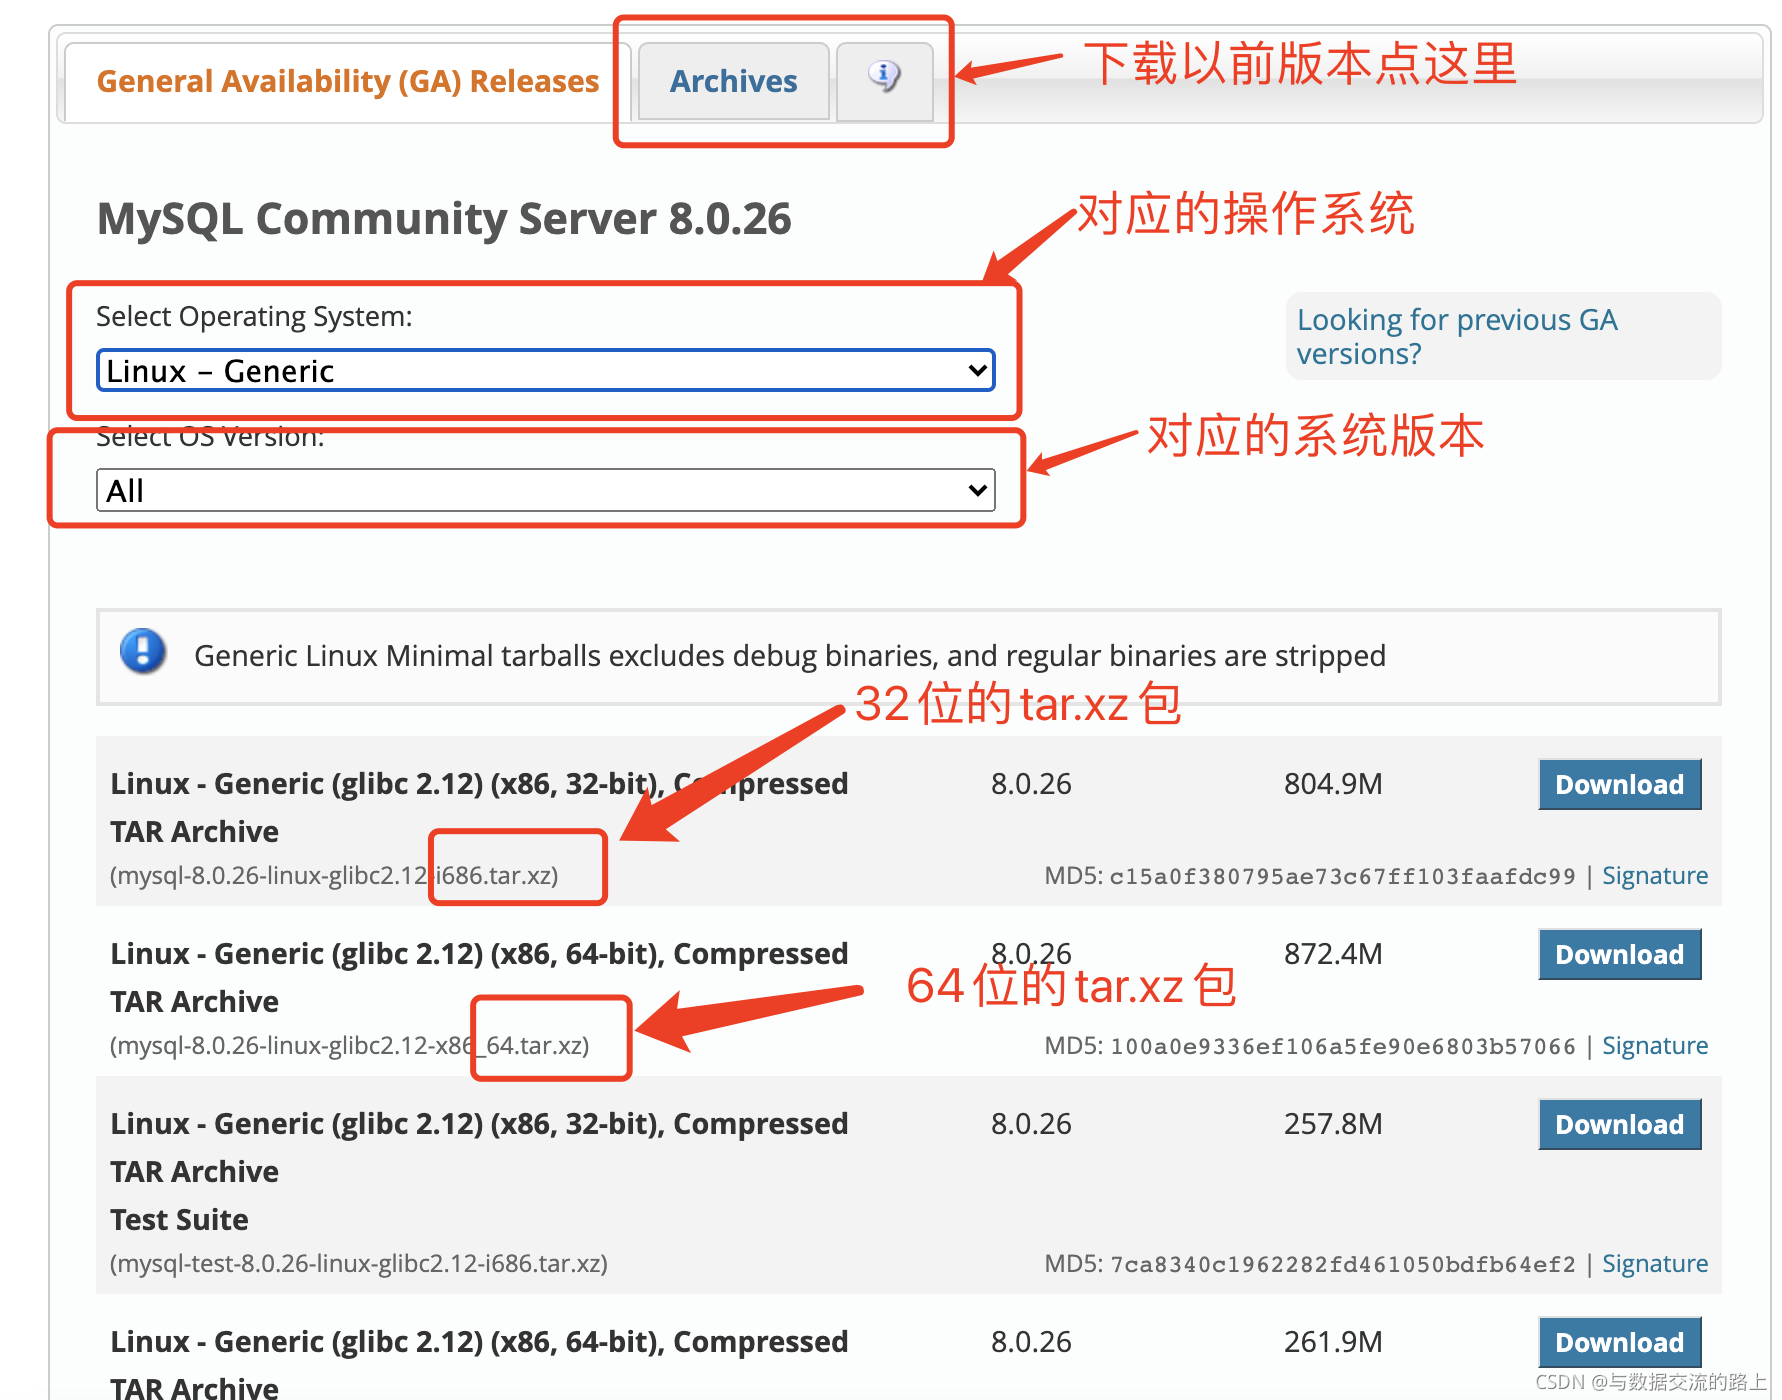Click version 8.0.26 in the 261.9M row
Image resolution: width=1782 pixels, height=1400 pixels.
tap(1031, 1342)
